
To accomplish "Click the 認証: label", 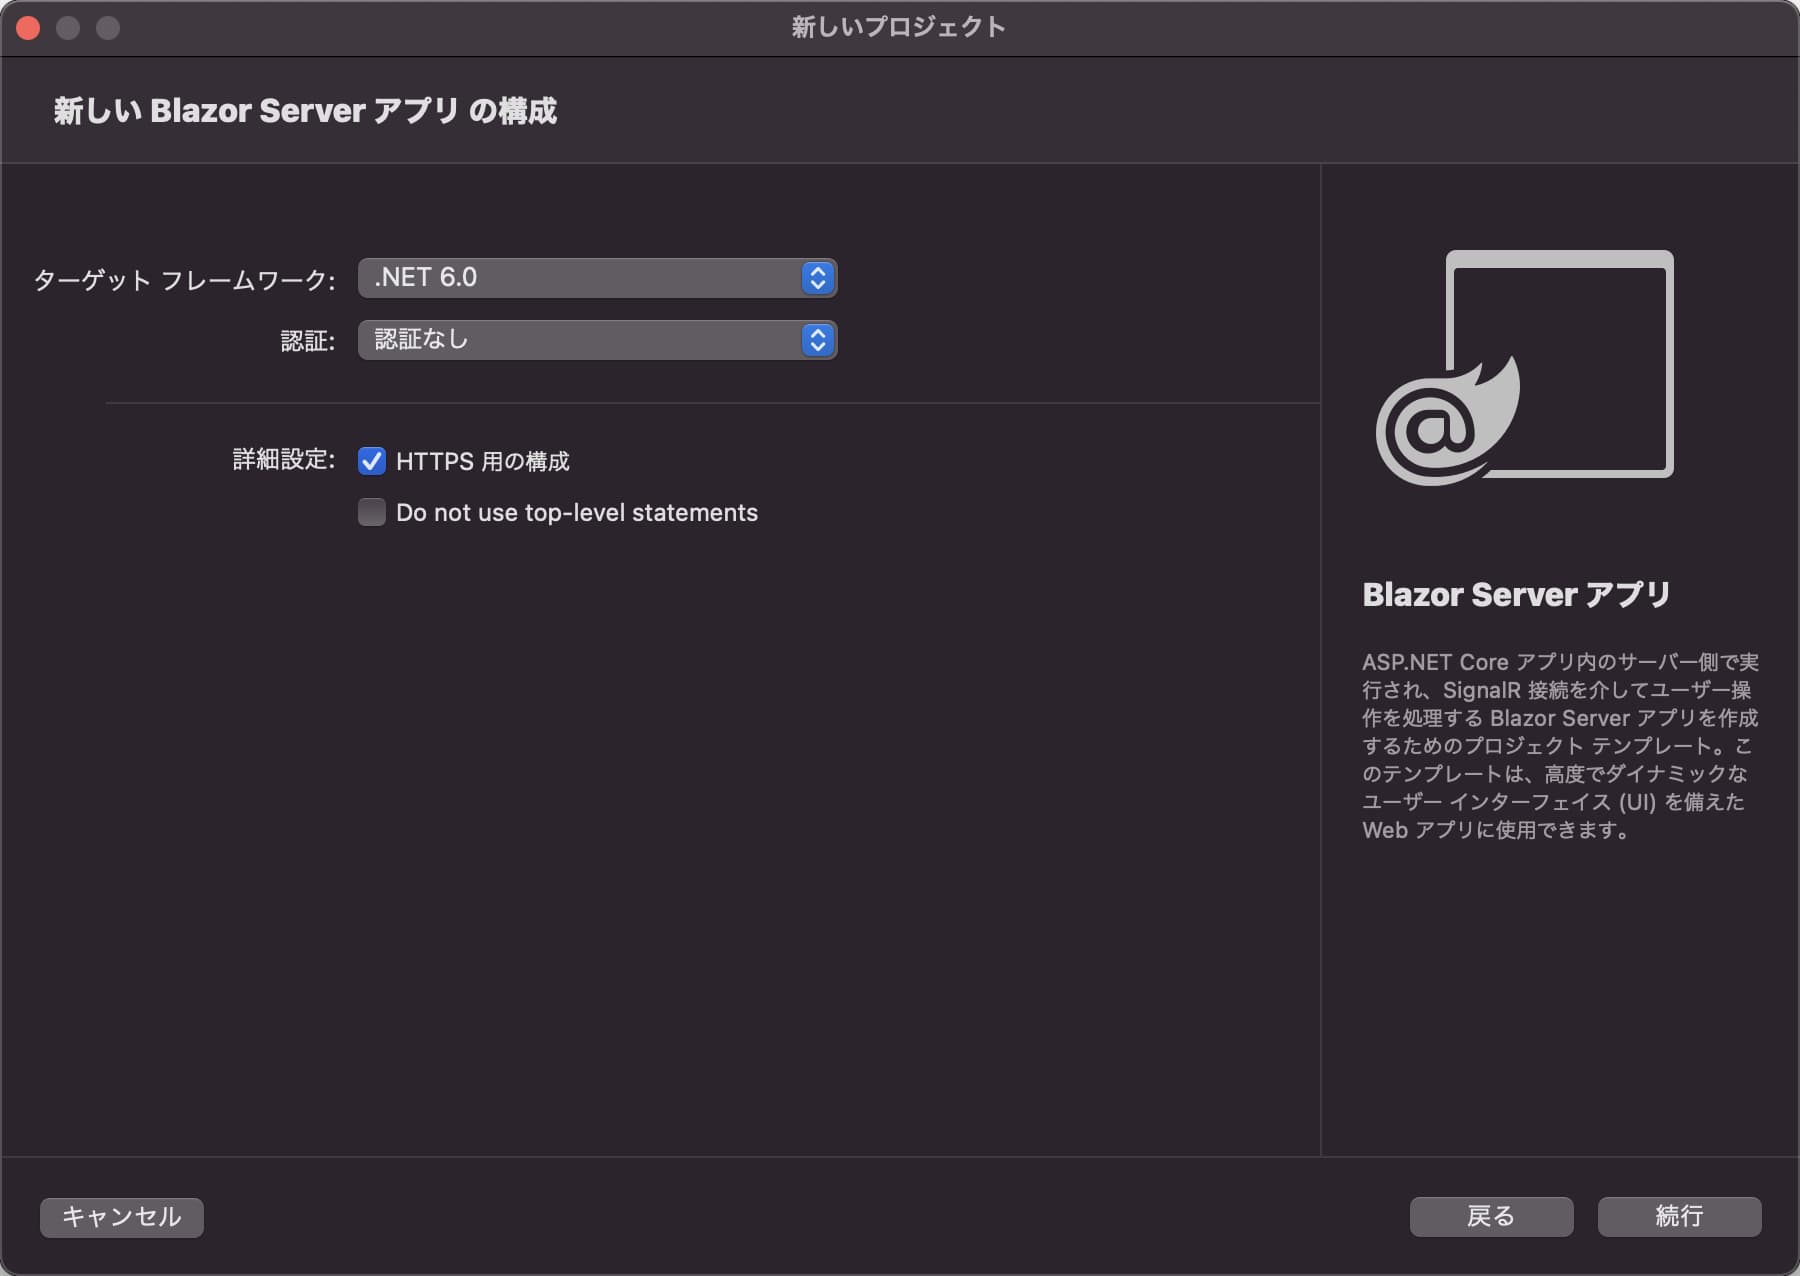I will 308,341.
